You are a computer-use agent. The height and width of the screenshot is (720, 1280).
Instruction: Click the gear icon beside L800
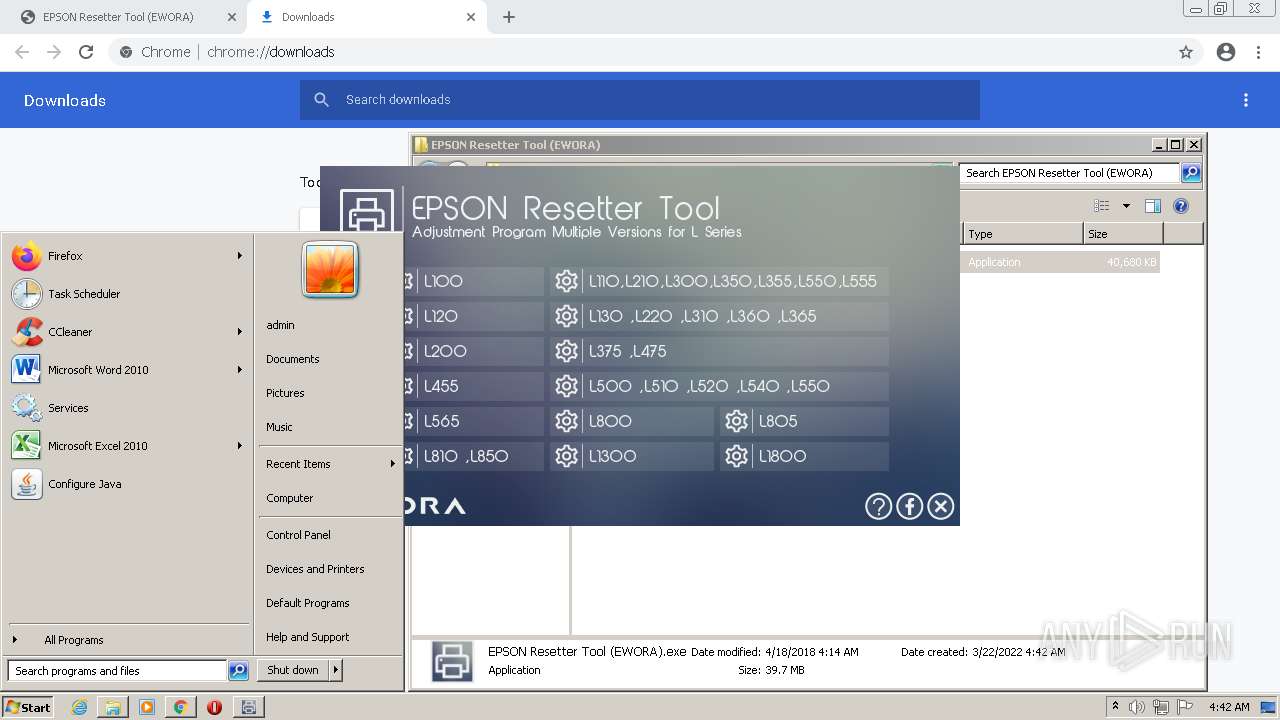[x=567, y=421]
